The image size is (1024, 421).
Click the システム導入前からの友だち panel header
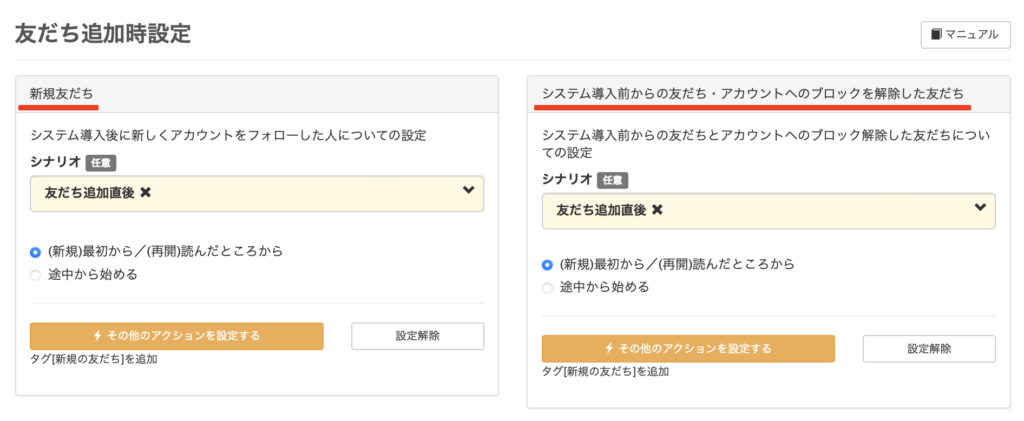point(752,94)
